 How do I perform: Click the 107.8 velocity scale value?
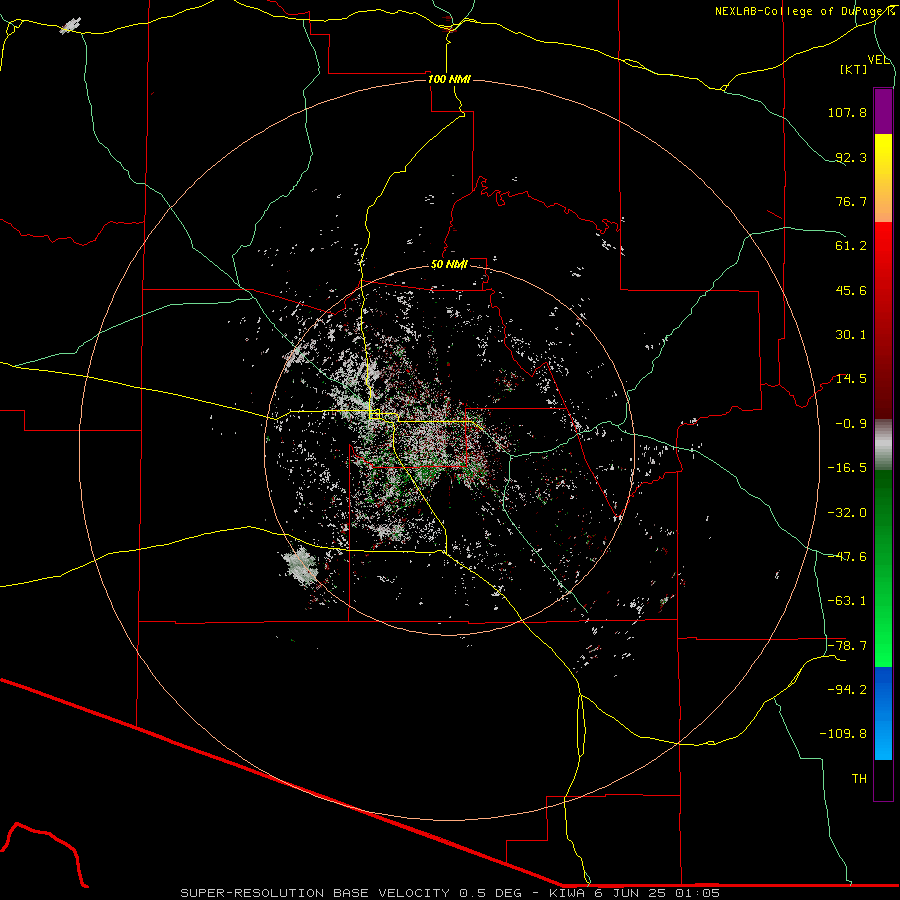coord(847,112)
